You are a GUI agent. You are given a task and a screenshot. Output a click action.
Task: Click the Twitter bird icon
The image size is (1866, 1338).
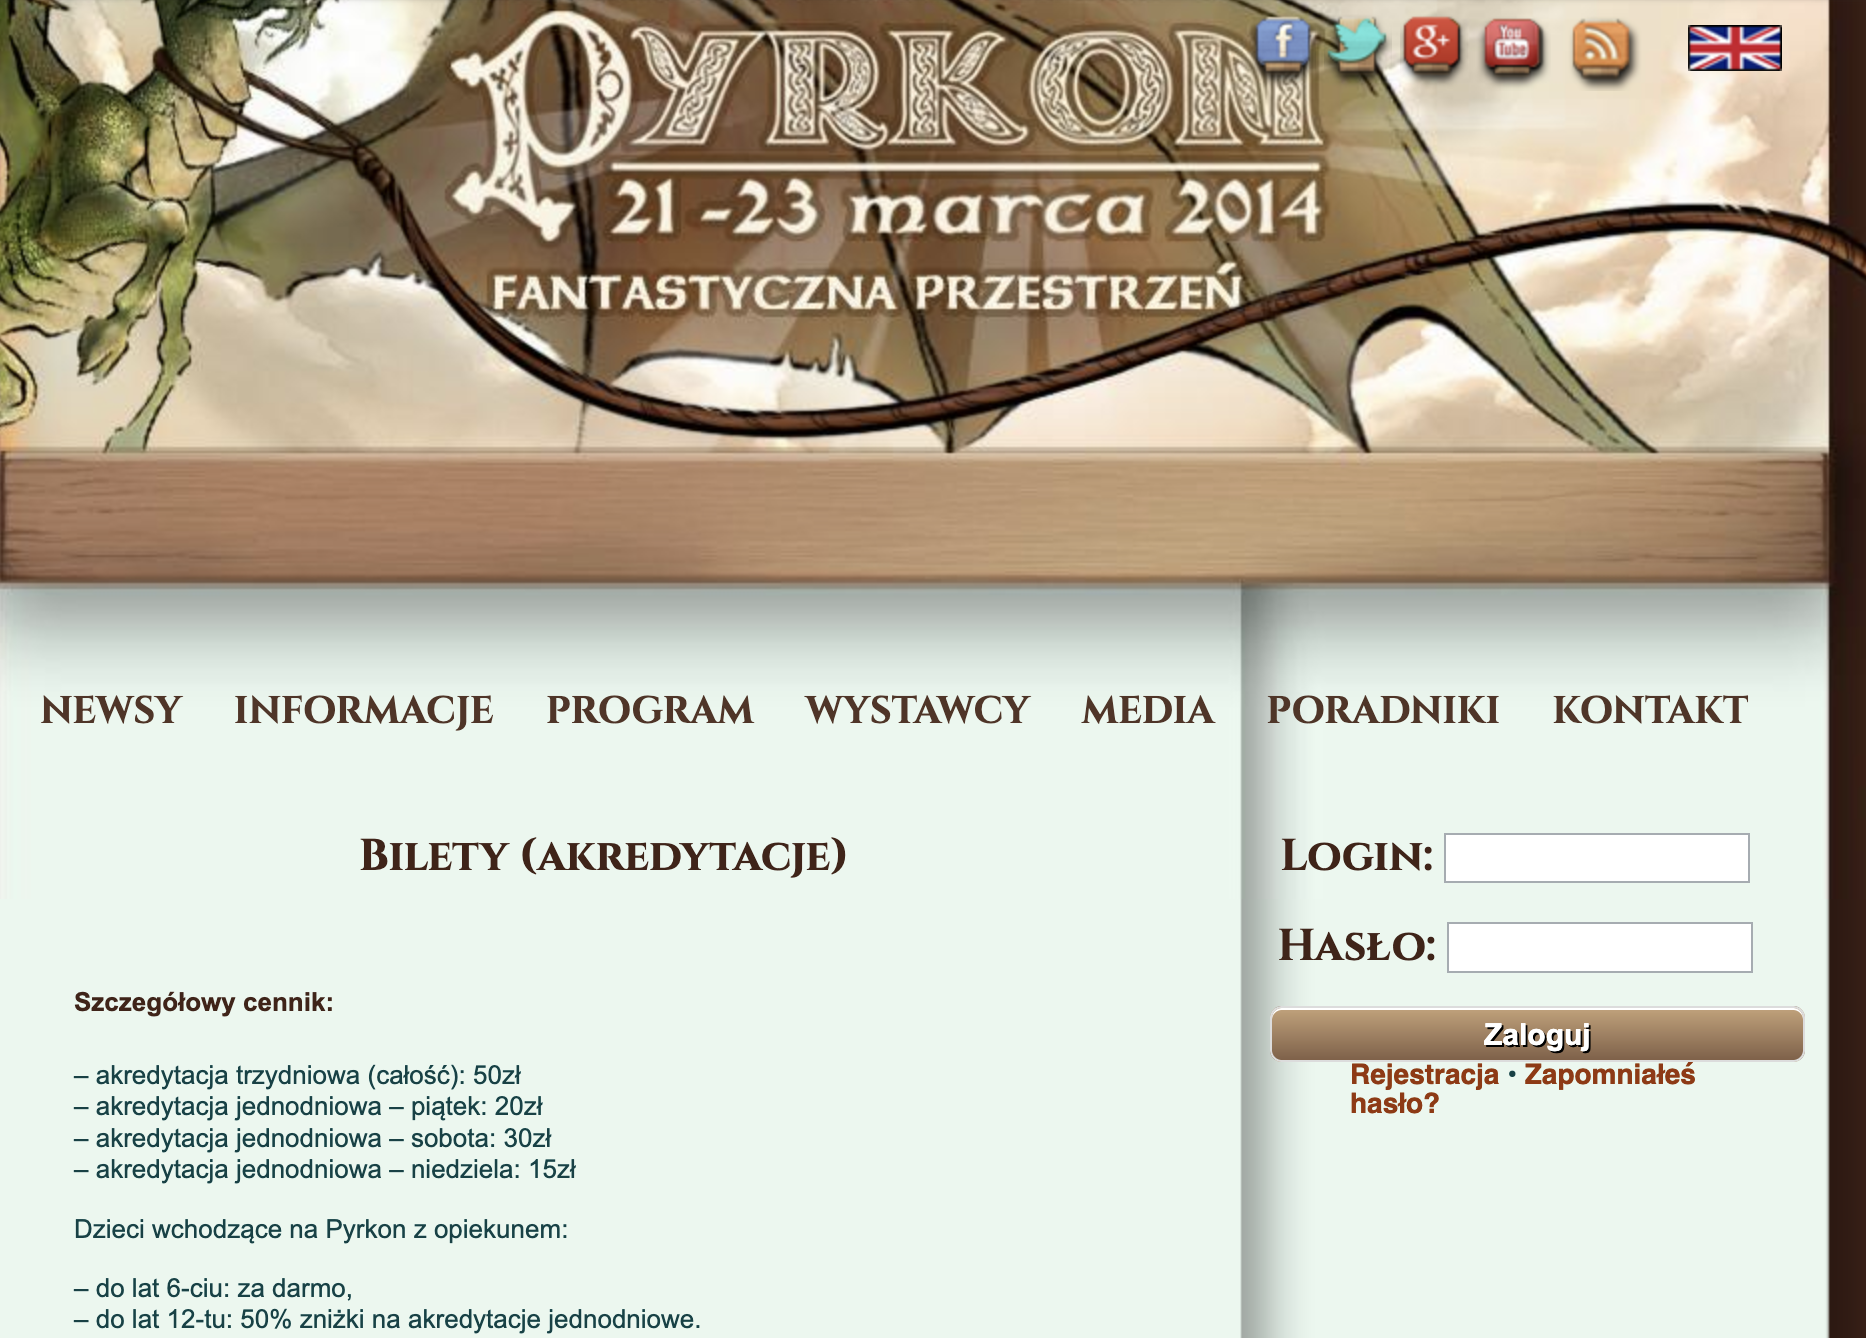(1356, 46)
